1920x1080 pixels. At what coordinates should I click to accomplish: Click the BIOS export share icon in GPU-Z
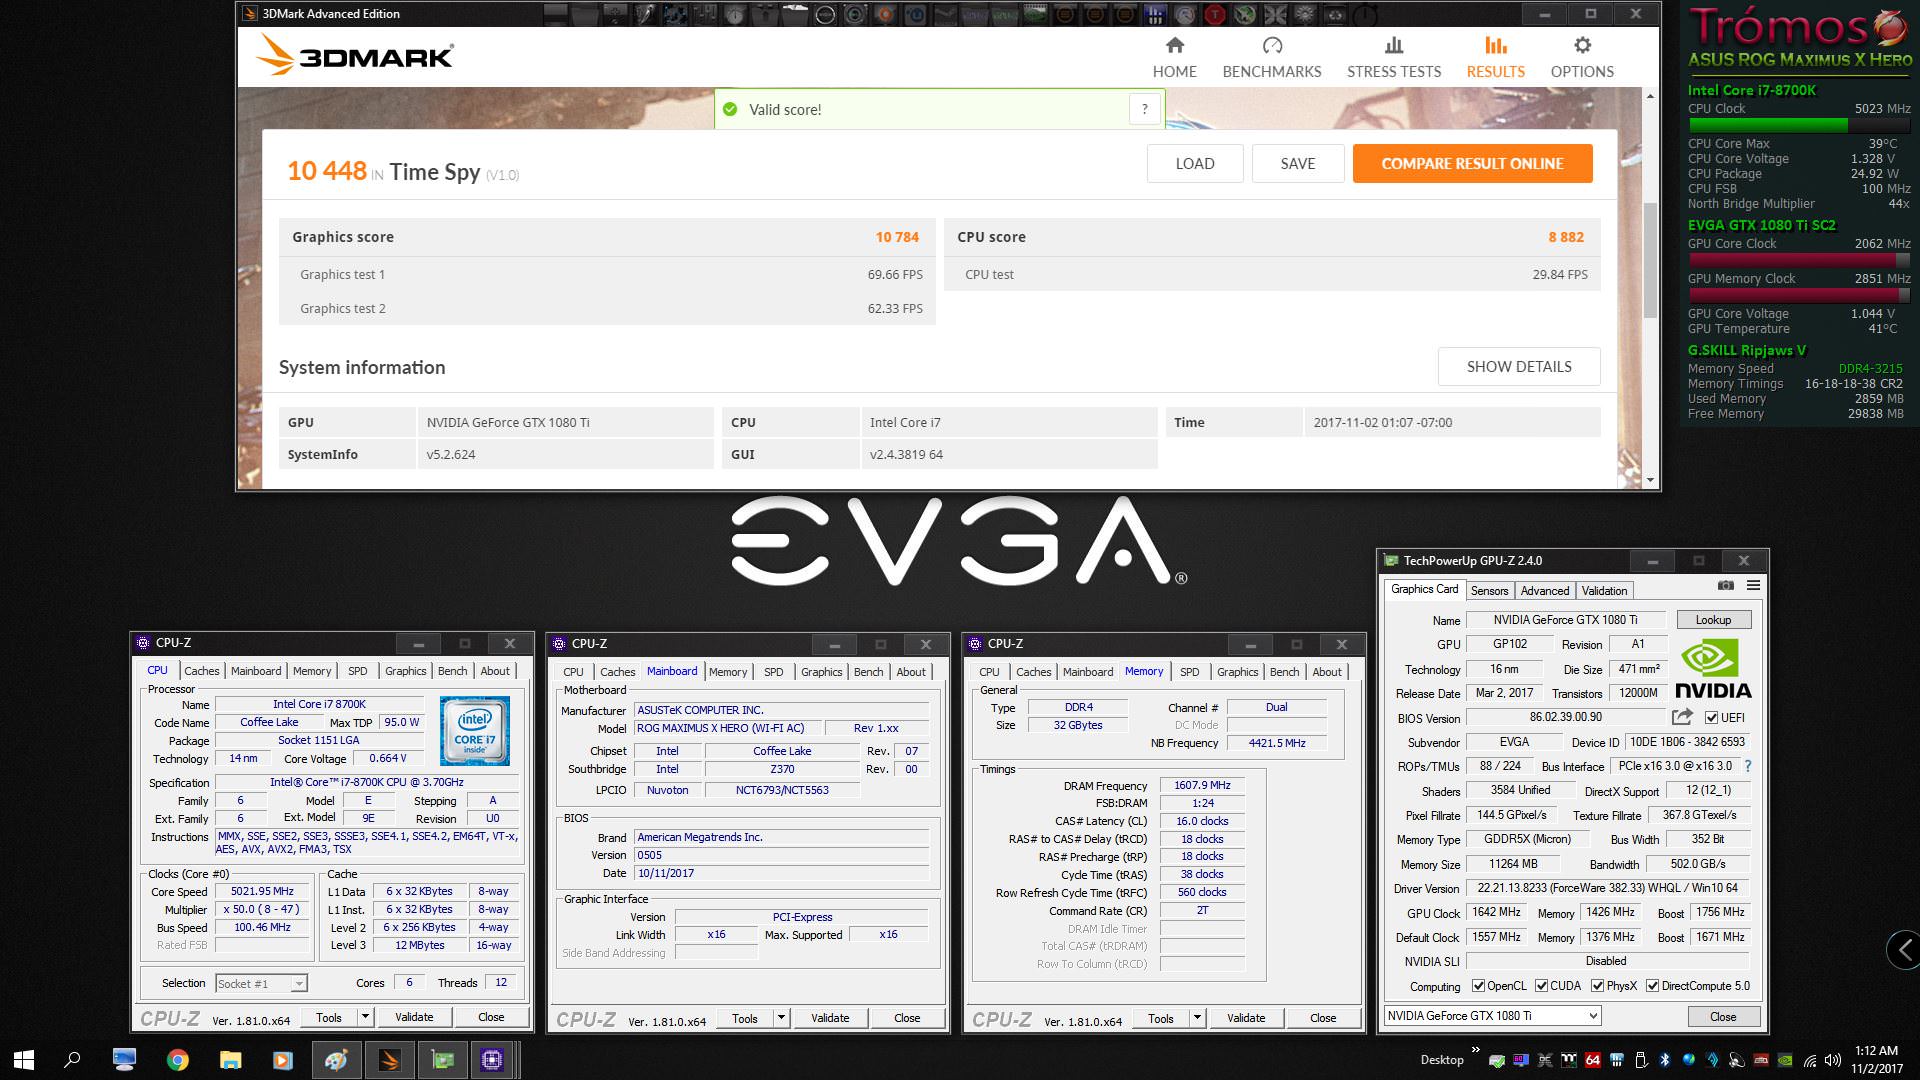click(1682, 717)
